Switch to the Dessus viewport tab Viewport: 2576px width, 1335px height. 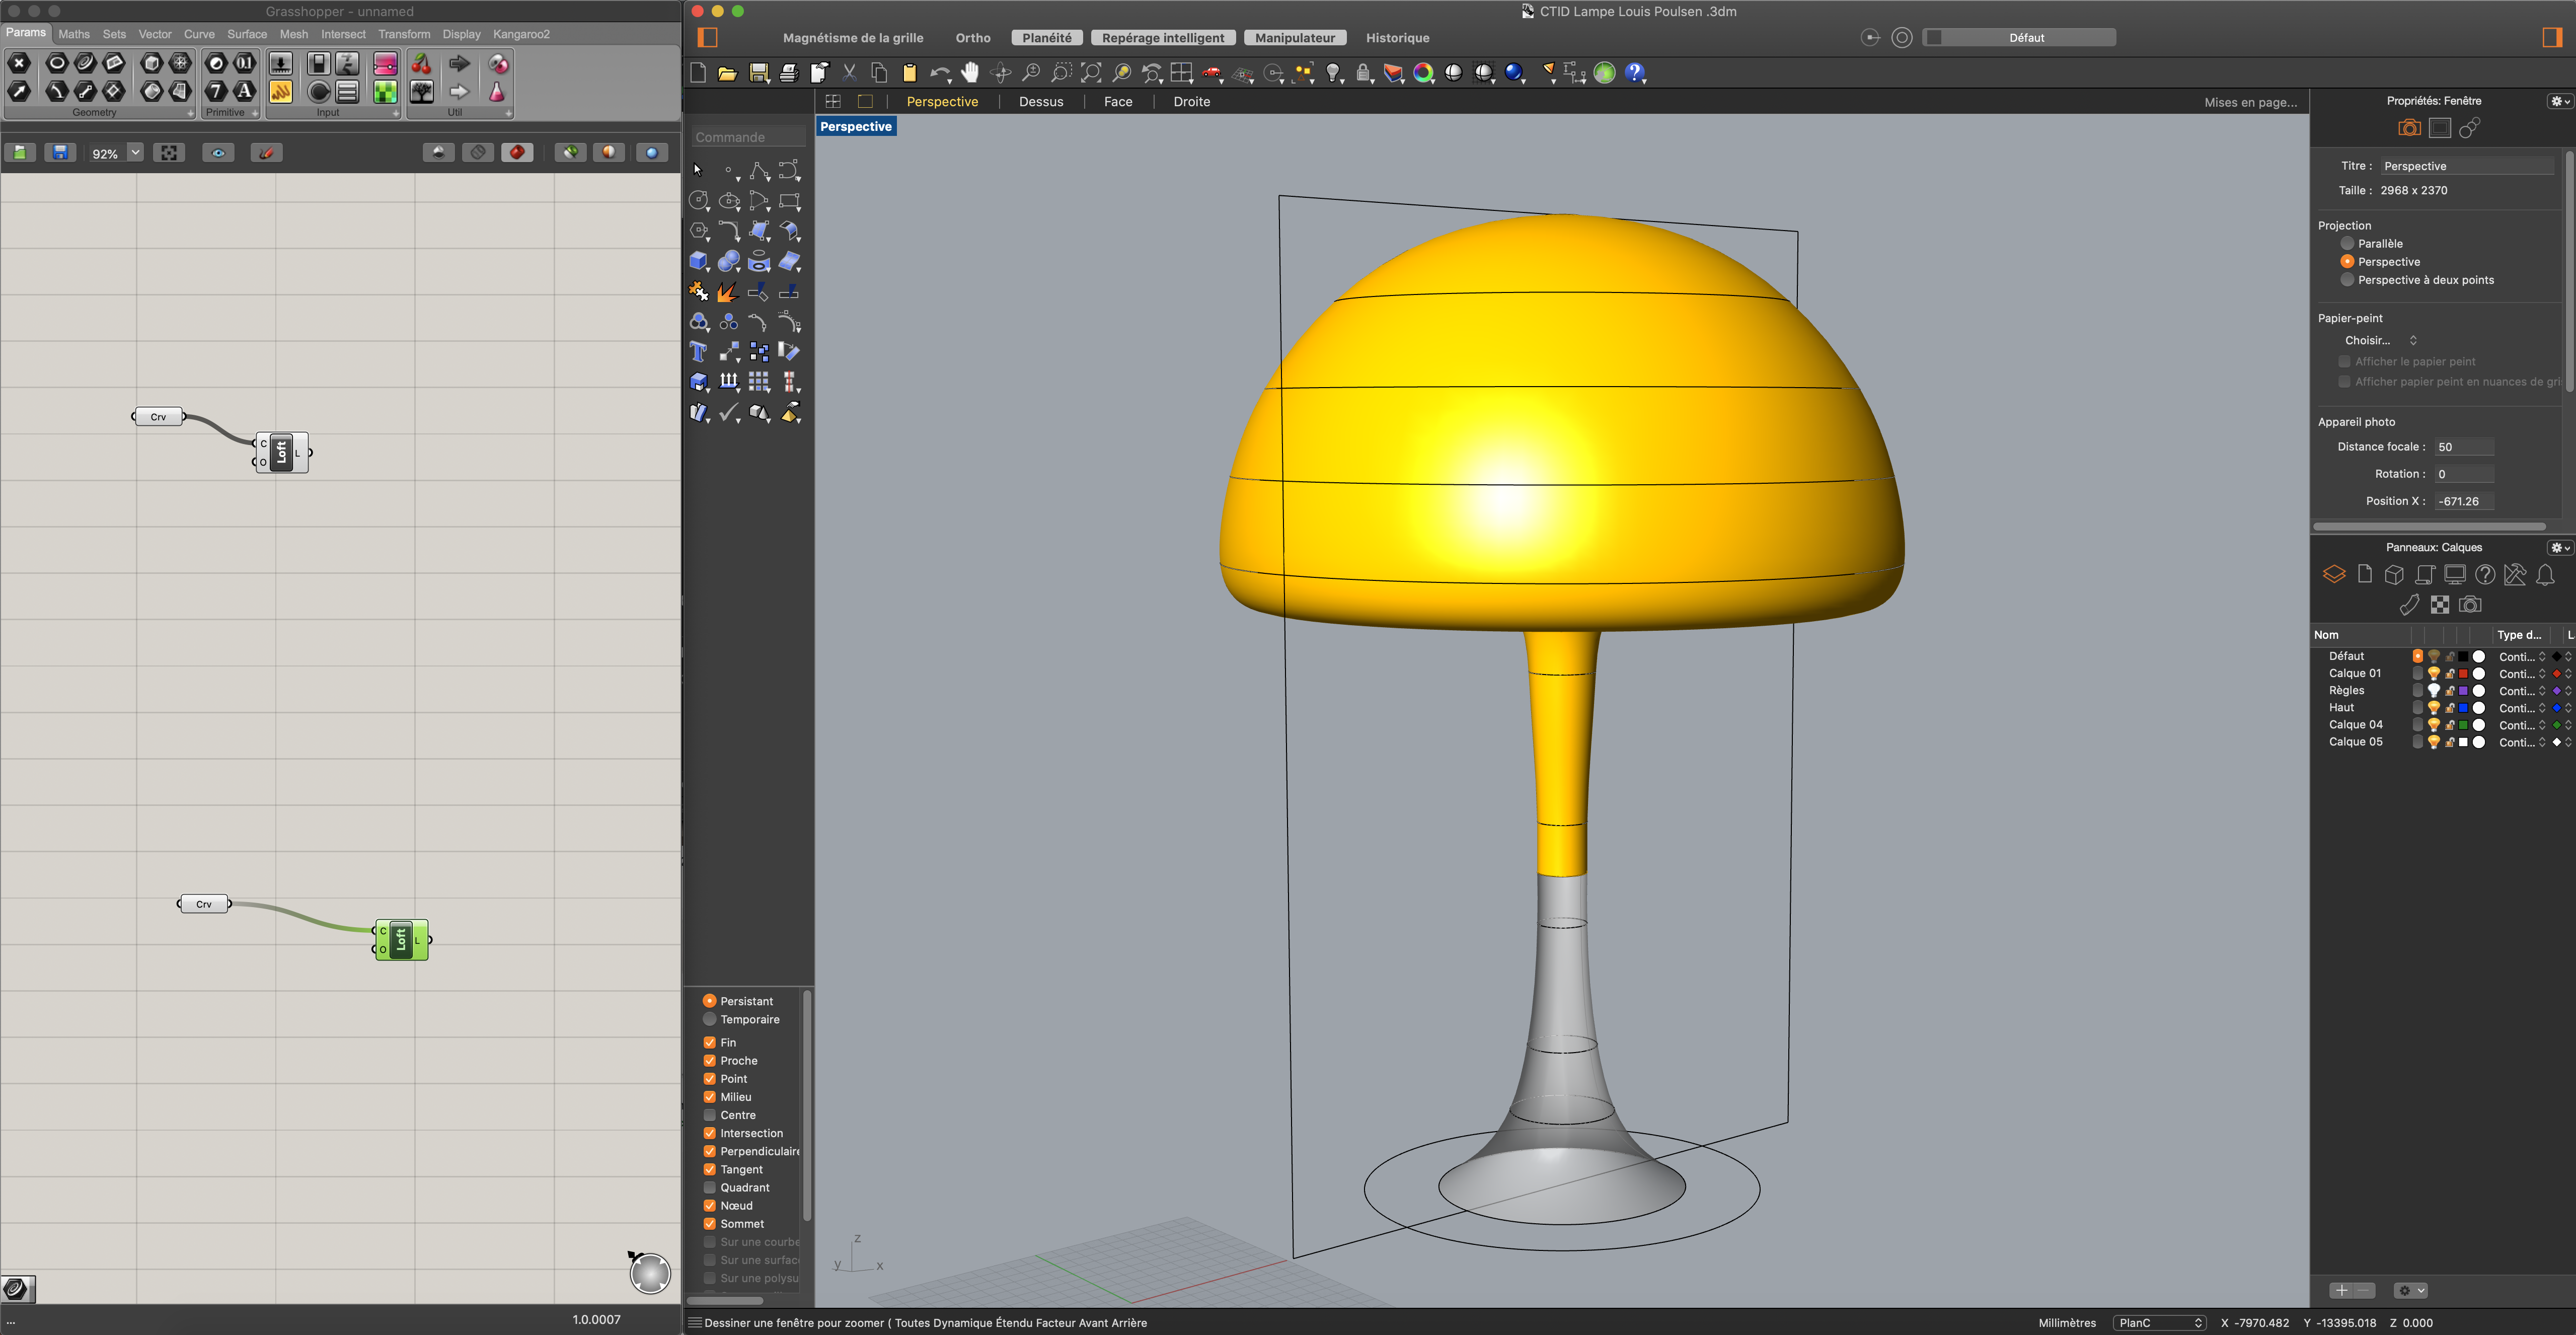coord(1040,101)
